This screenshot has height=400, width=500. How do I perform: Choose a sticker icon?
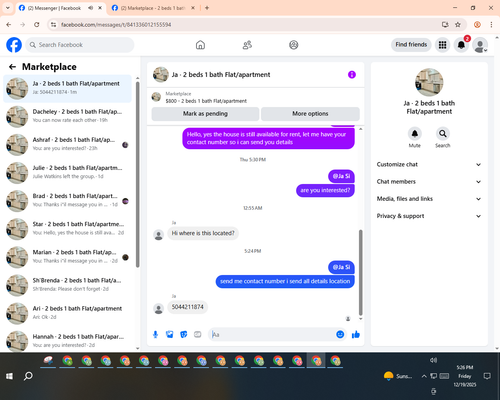(184, 334)
